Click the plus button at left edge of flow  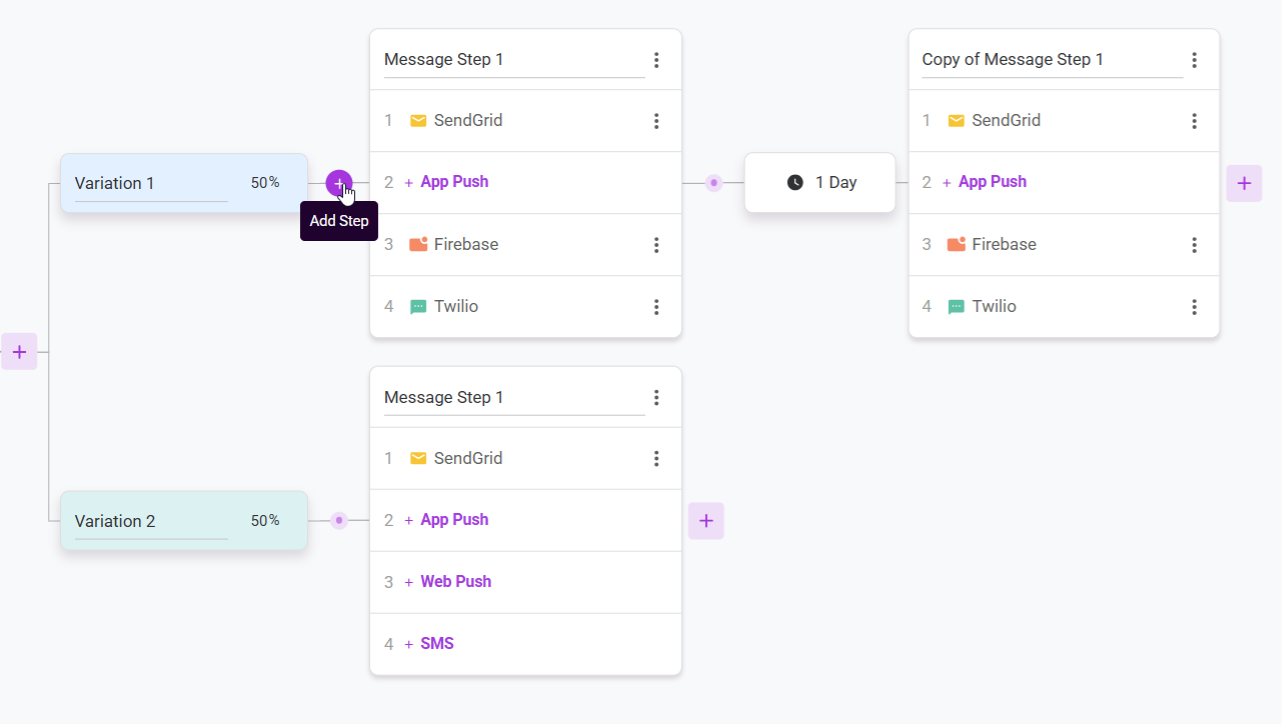[x=19, y=352]
